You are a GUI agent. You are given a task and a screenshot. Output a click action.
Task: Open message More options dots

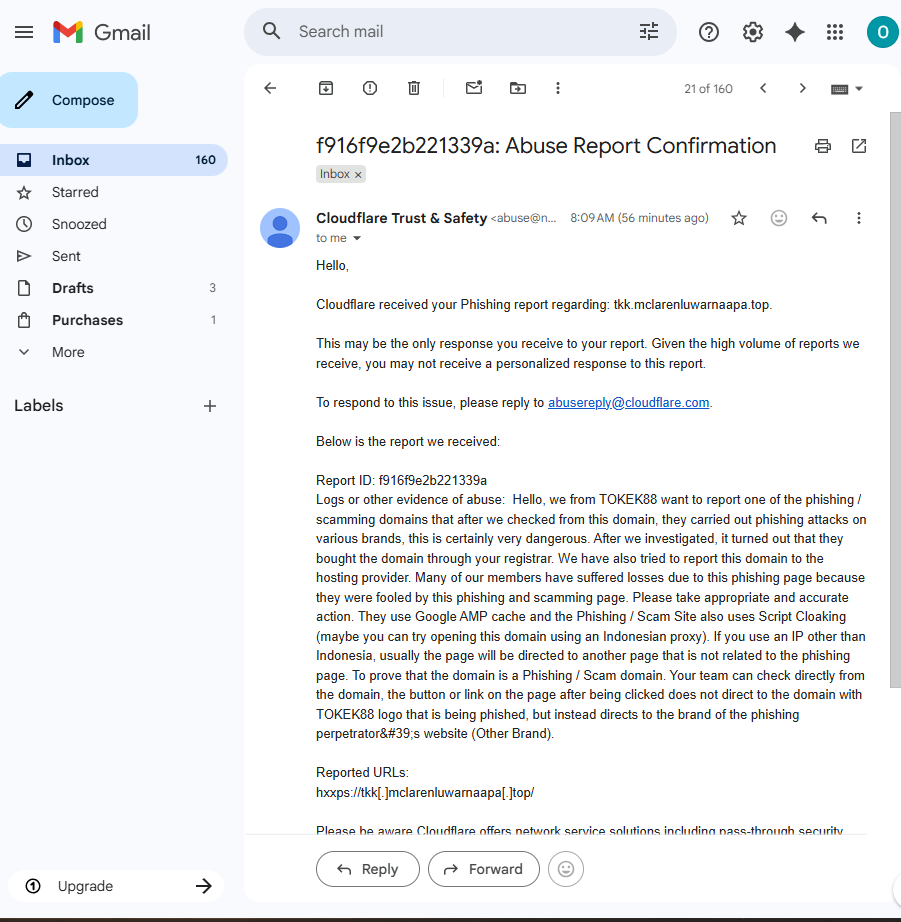coord(859,218)
